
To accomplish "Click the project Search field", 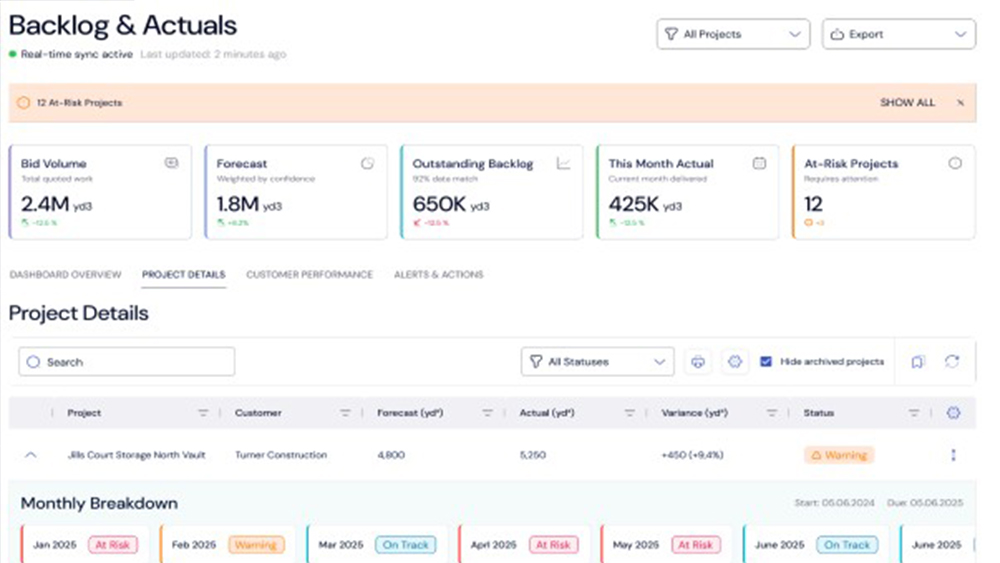I will point(127,362).
